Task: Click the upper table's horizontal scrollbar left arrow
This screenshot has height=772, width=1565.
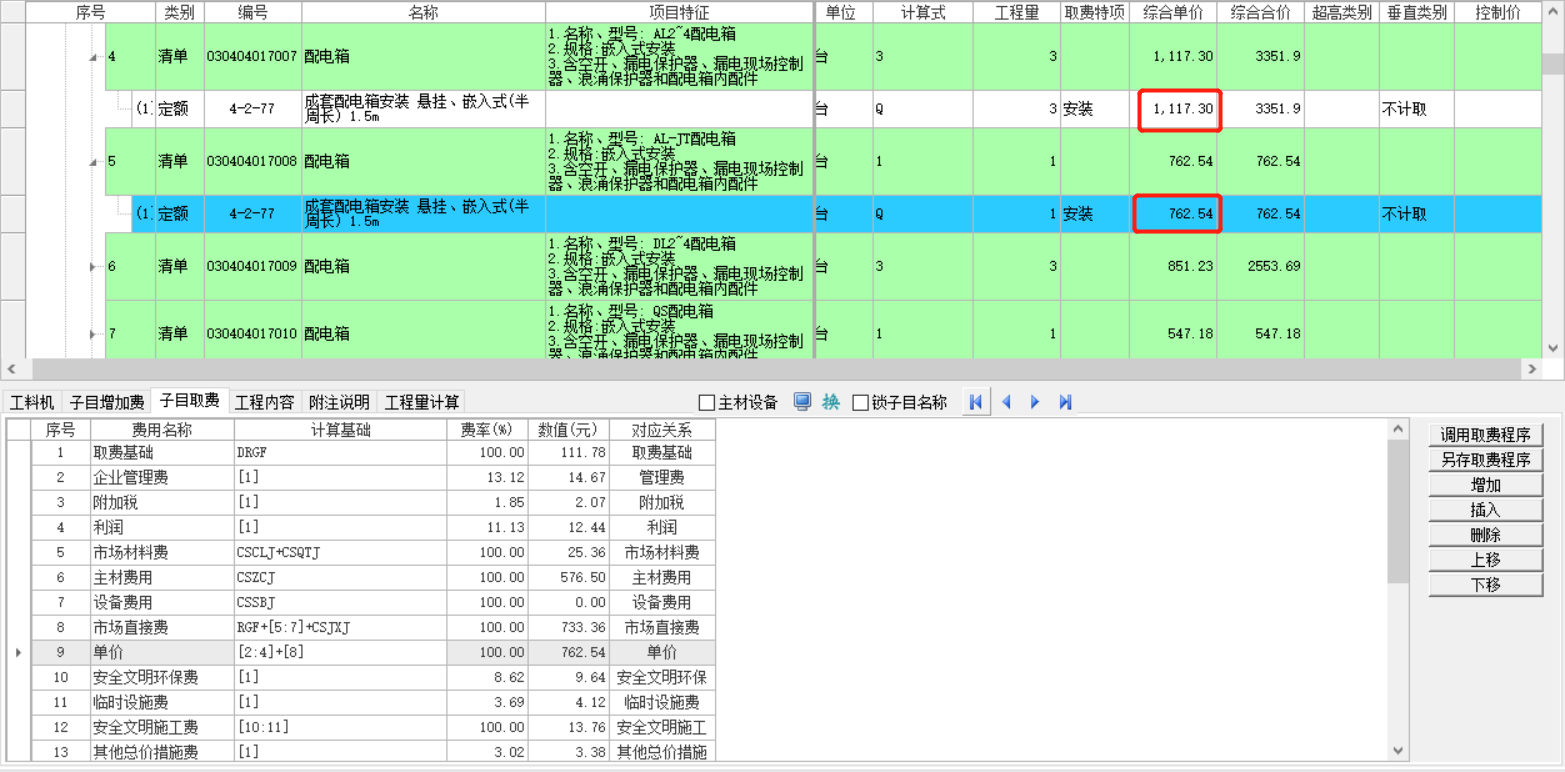Action: (x=11, y=369)
